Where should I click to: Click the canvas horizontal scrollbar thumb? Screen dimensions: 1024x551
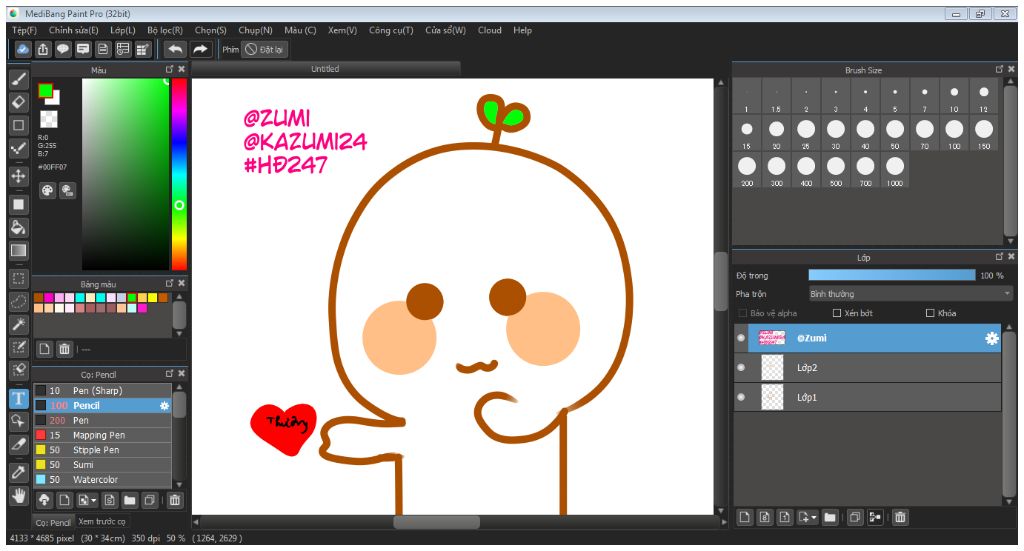[x=436, y=522]
